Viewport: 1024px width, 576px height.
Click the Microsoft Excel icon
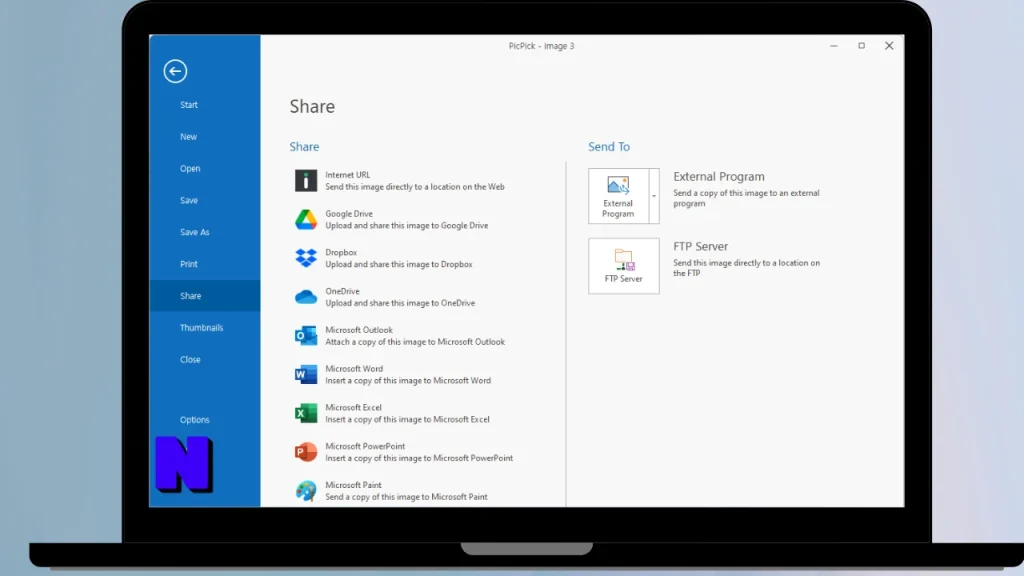tap(306, 413)
